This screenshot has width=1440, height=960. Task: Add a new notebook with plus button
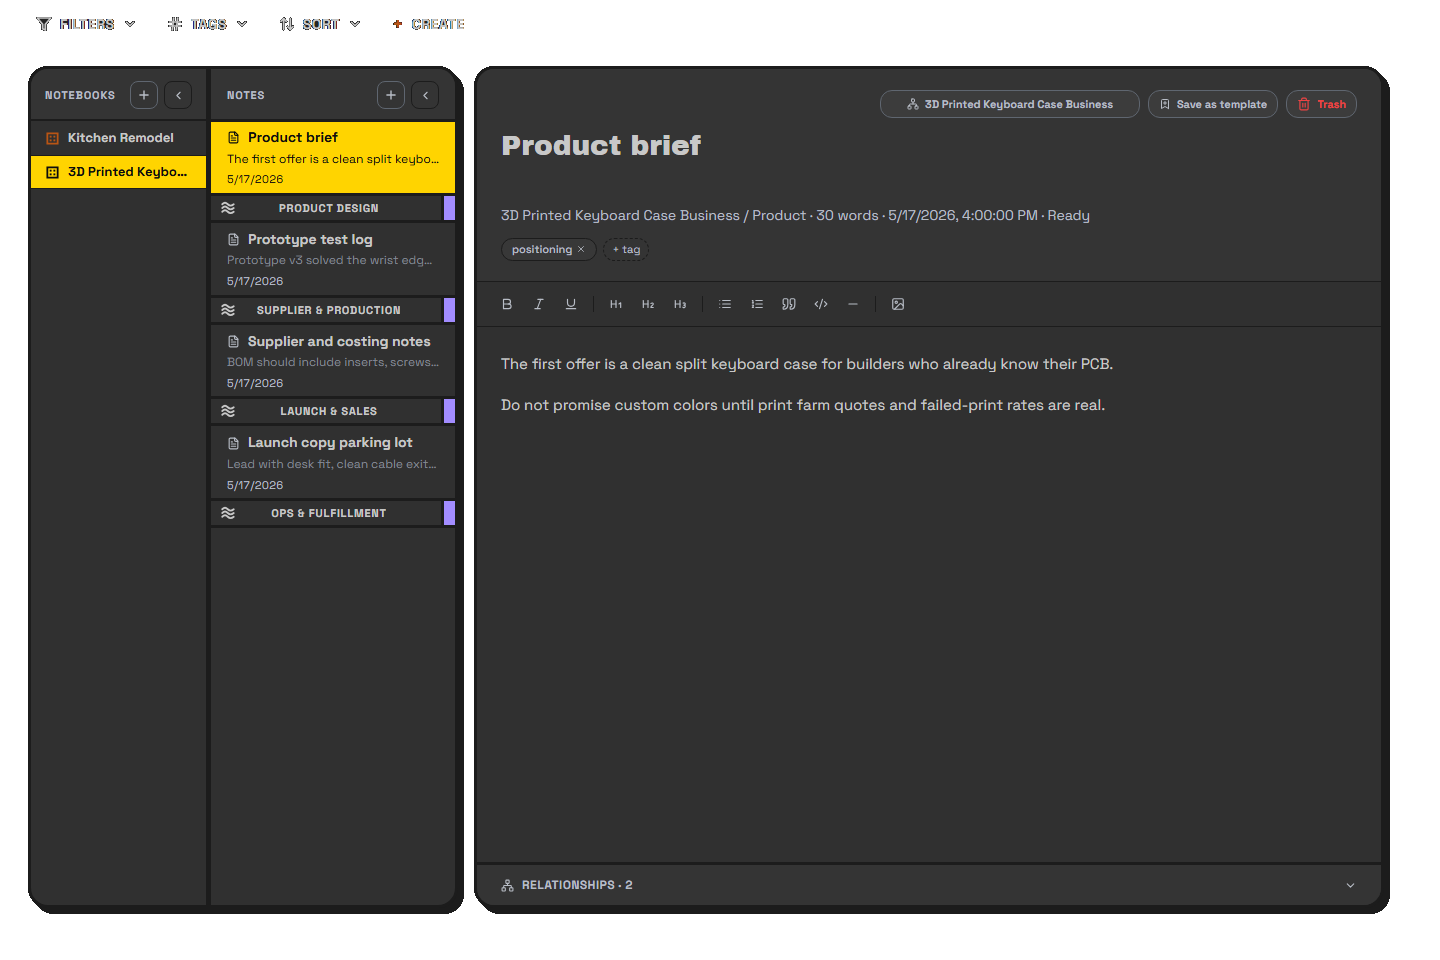144,95
